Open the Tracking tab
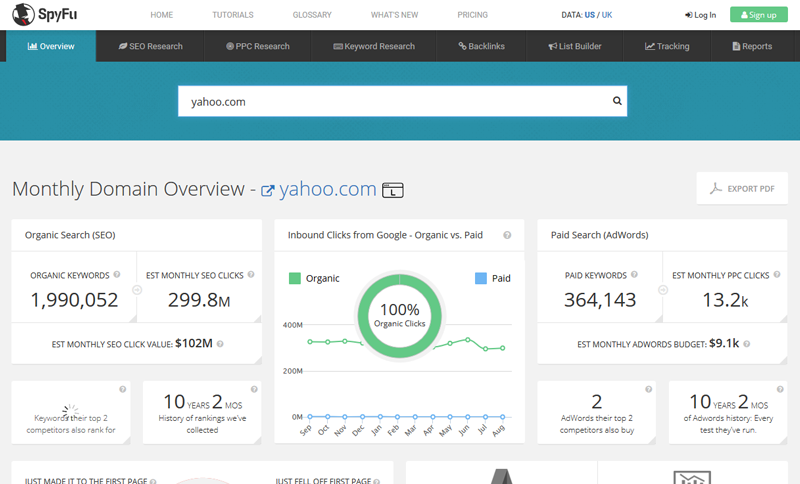The height and width of the screenshot is (484, 800). 667,46
